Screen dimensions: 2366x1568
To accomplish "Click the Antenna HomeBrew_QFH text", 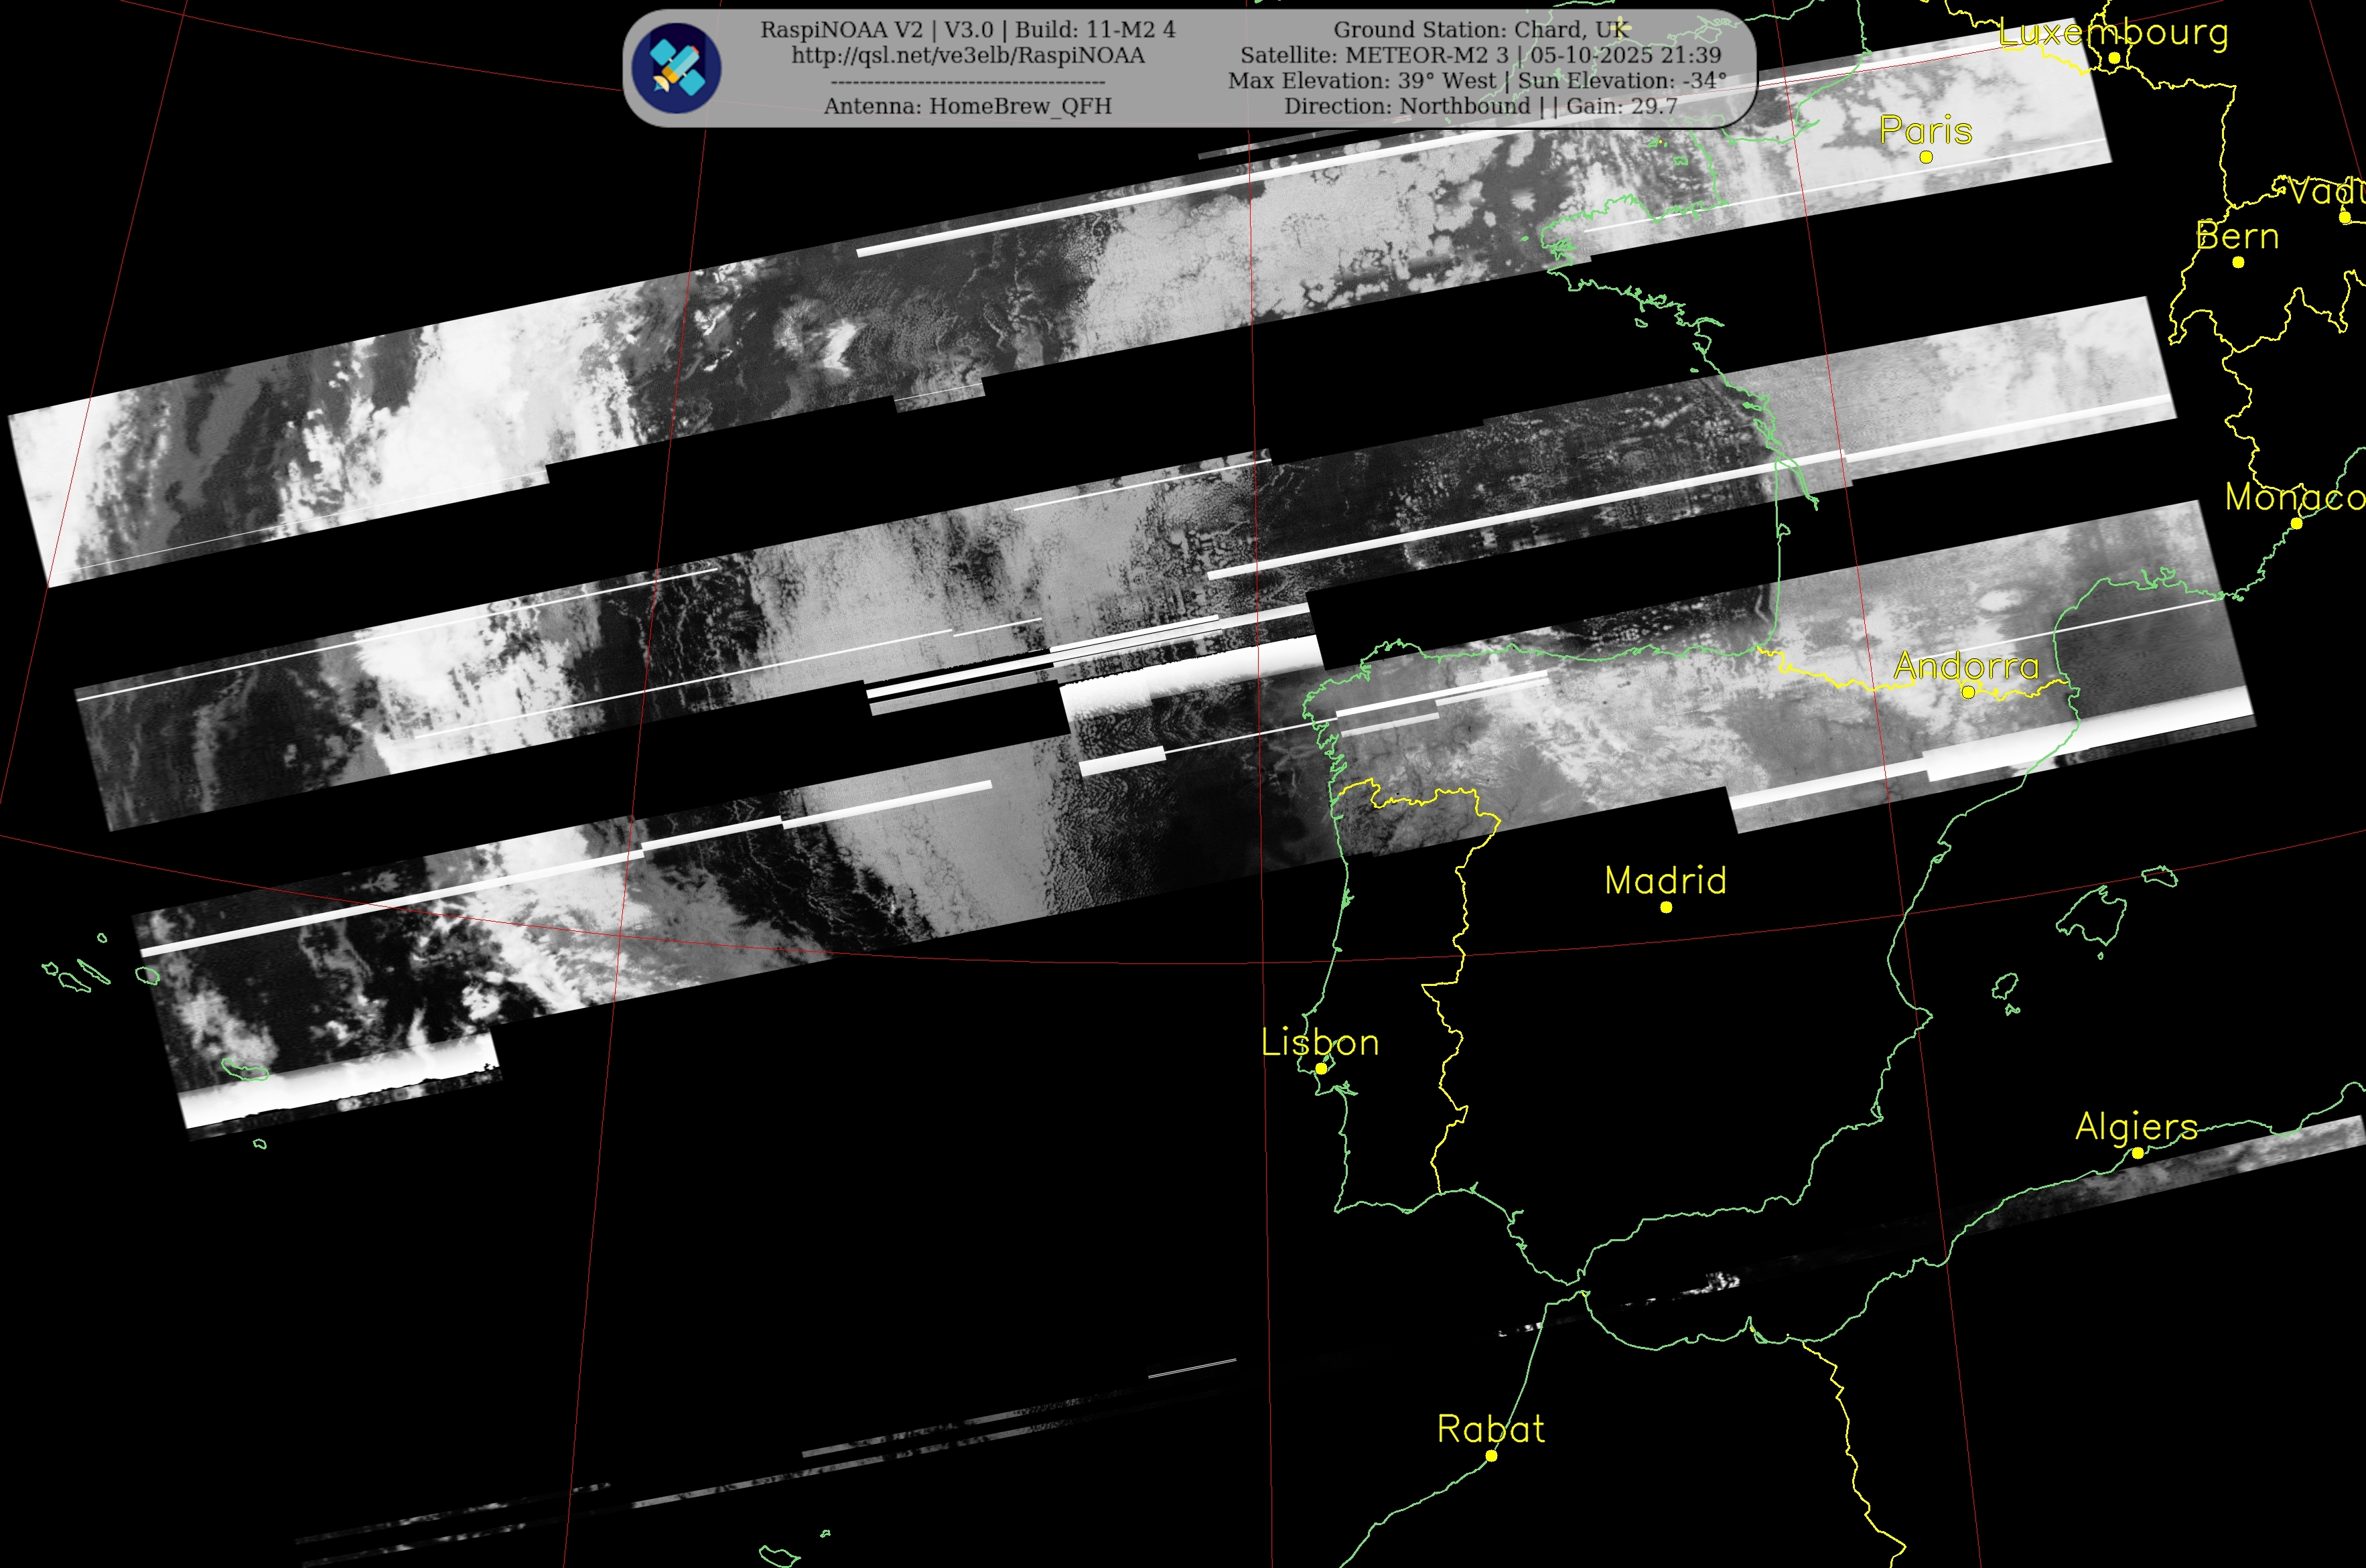I will [967, 106].
